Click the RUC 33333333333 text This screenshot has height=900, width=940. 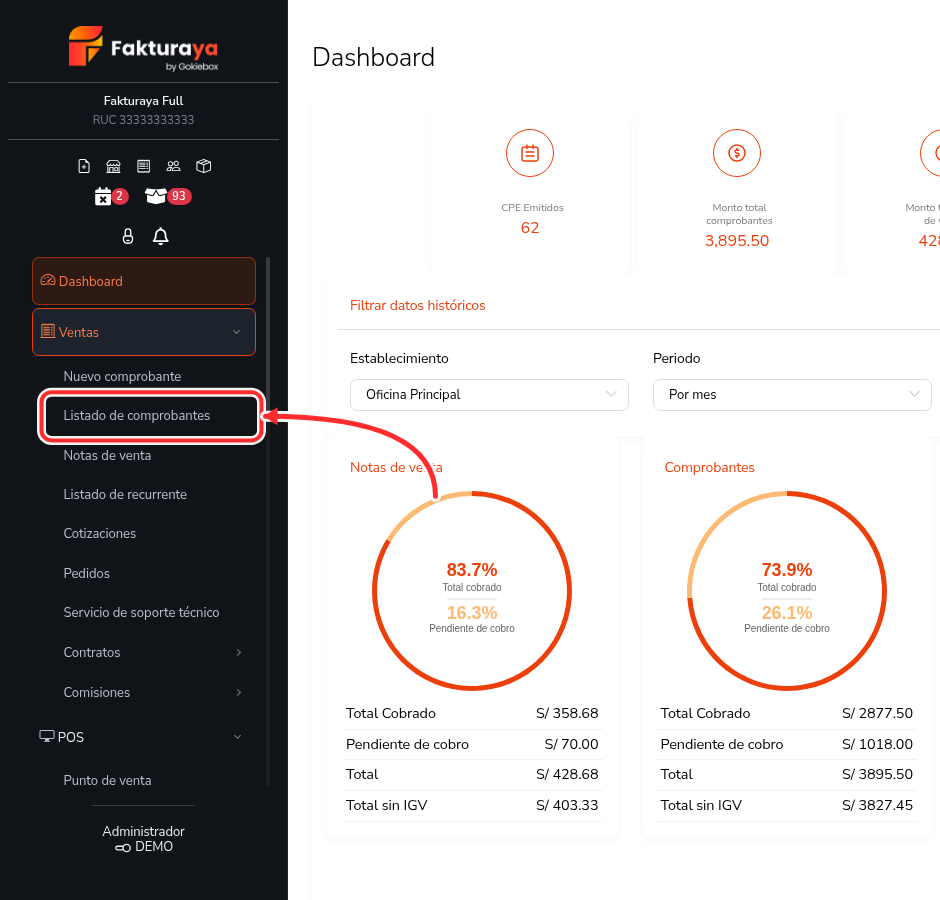pos(143,120)
